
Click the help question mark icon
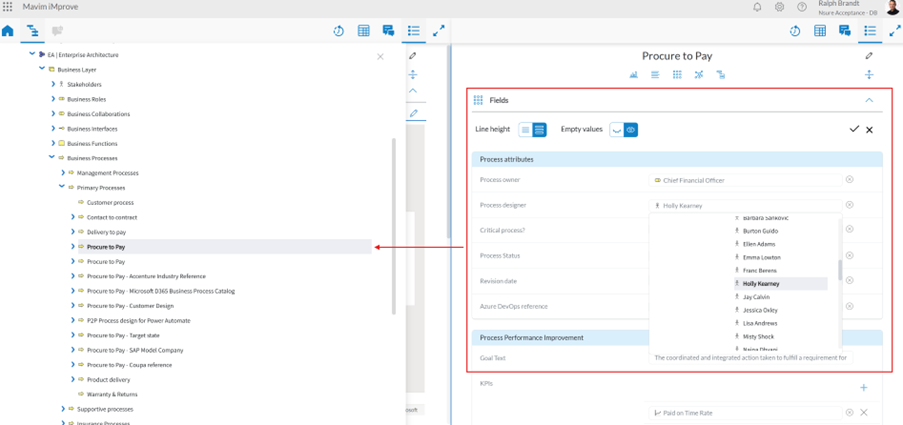click(801, 7)
